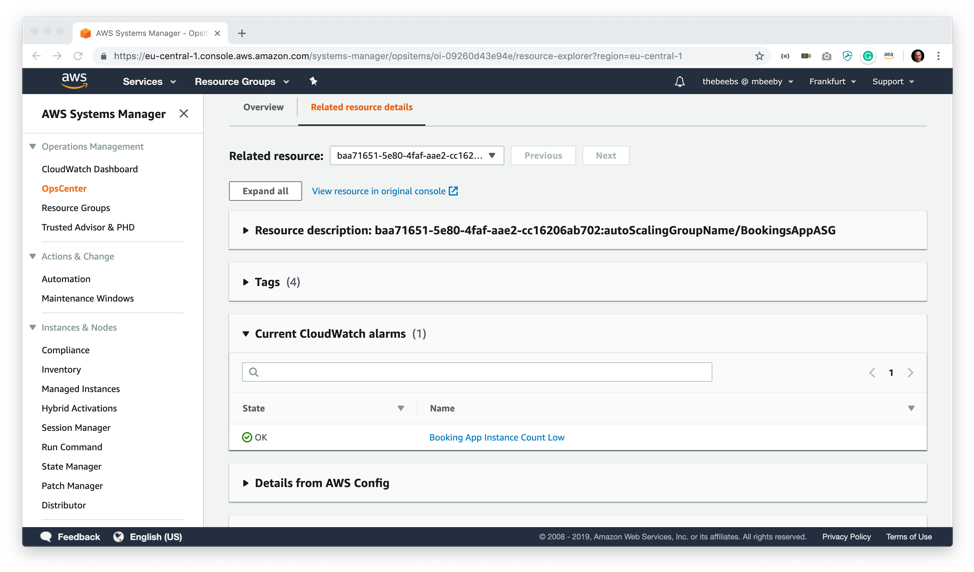The image size is (974, 572).
Task: Click English (US) language selector
Action: (x=155, y=537)
